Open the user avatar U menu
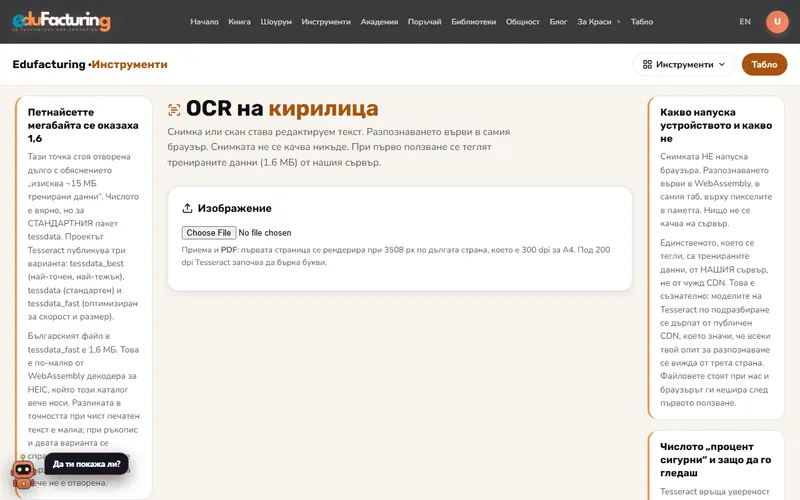 777,21
